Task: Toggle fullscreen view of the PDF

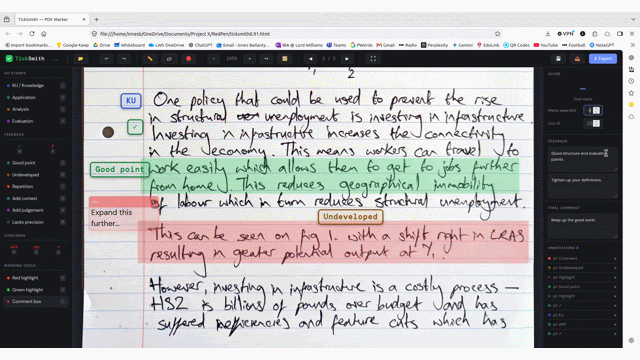Action: 373,59
